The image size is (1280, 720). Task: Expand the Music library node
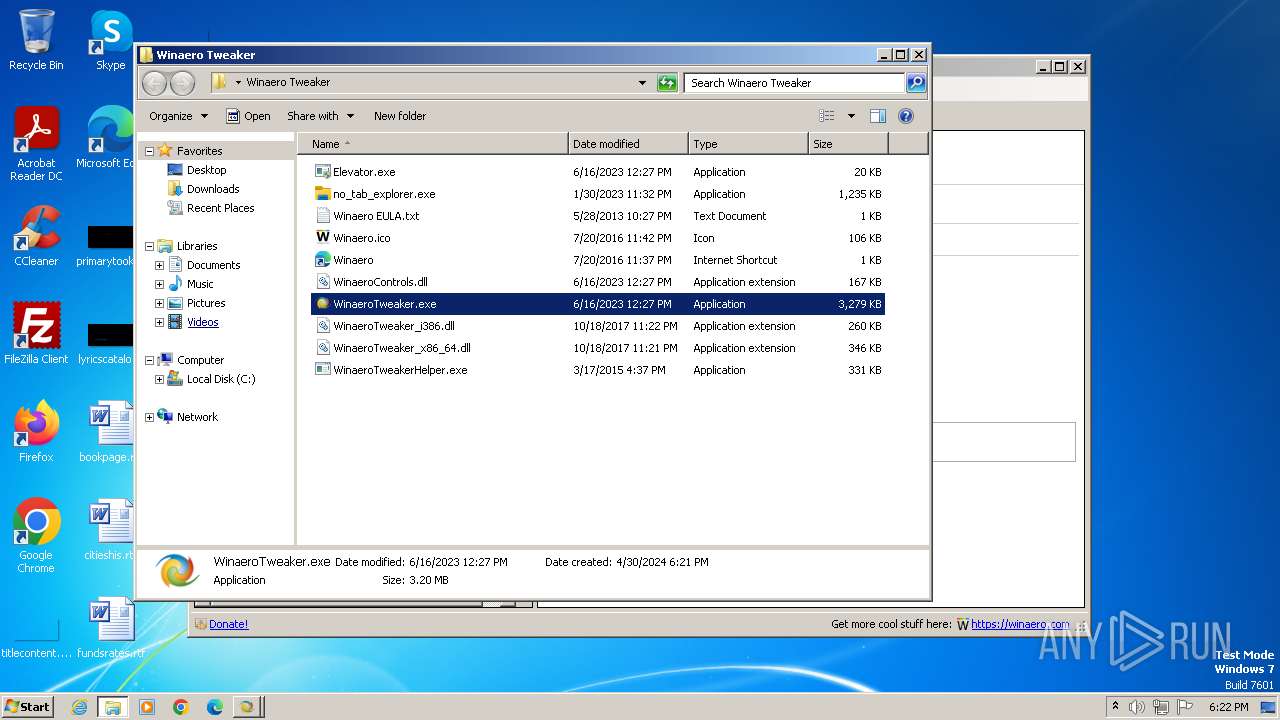coord(159,284)
